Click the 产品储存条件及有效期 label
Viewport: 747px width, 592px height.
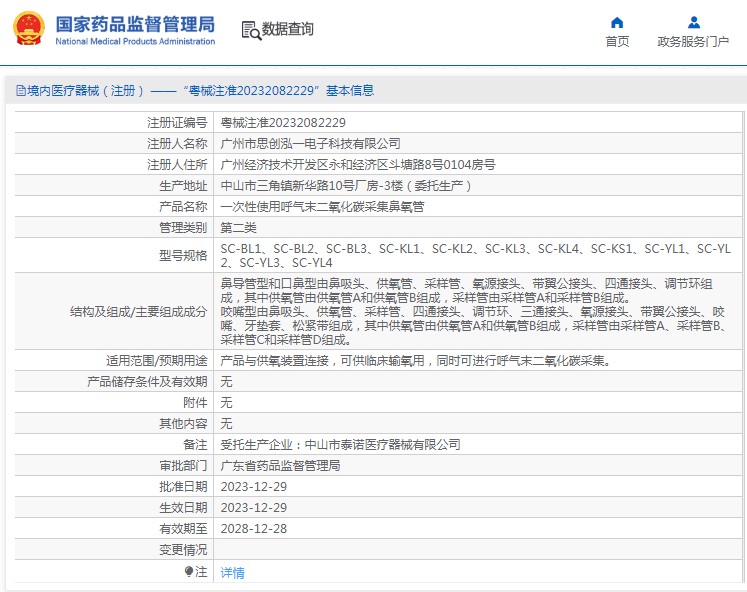coord(147,382)
